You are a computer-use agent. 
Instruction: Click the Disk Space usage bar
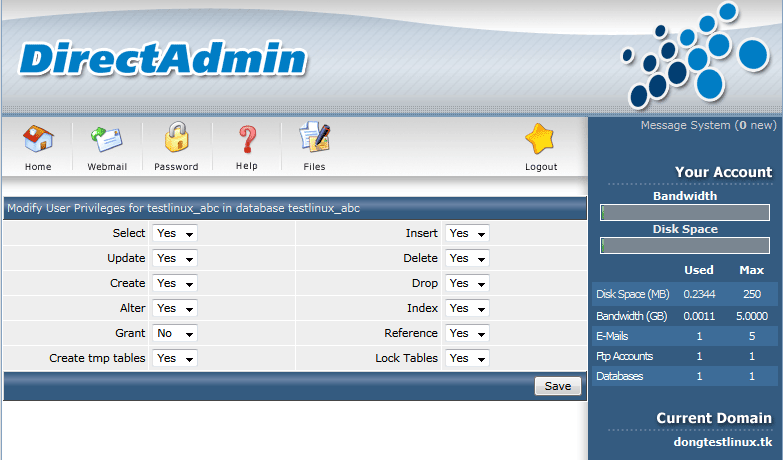(685, 245)
